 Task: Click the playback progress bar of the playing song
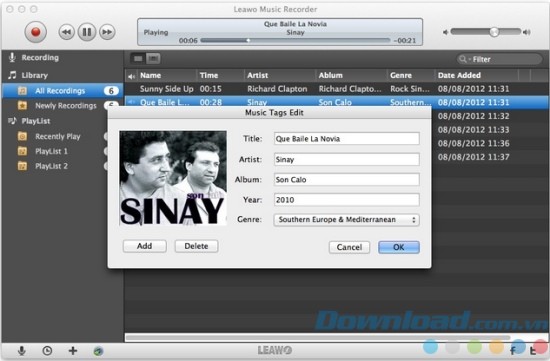[295, 40]
